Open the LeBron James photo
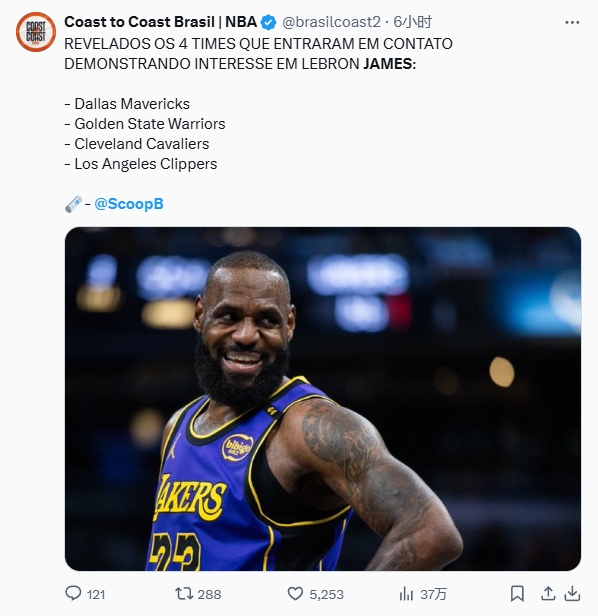598x616 pixels. [x=323, y=399]
